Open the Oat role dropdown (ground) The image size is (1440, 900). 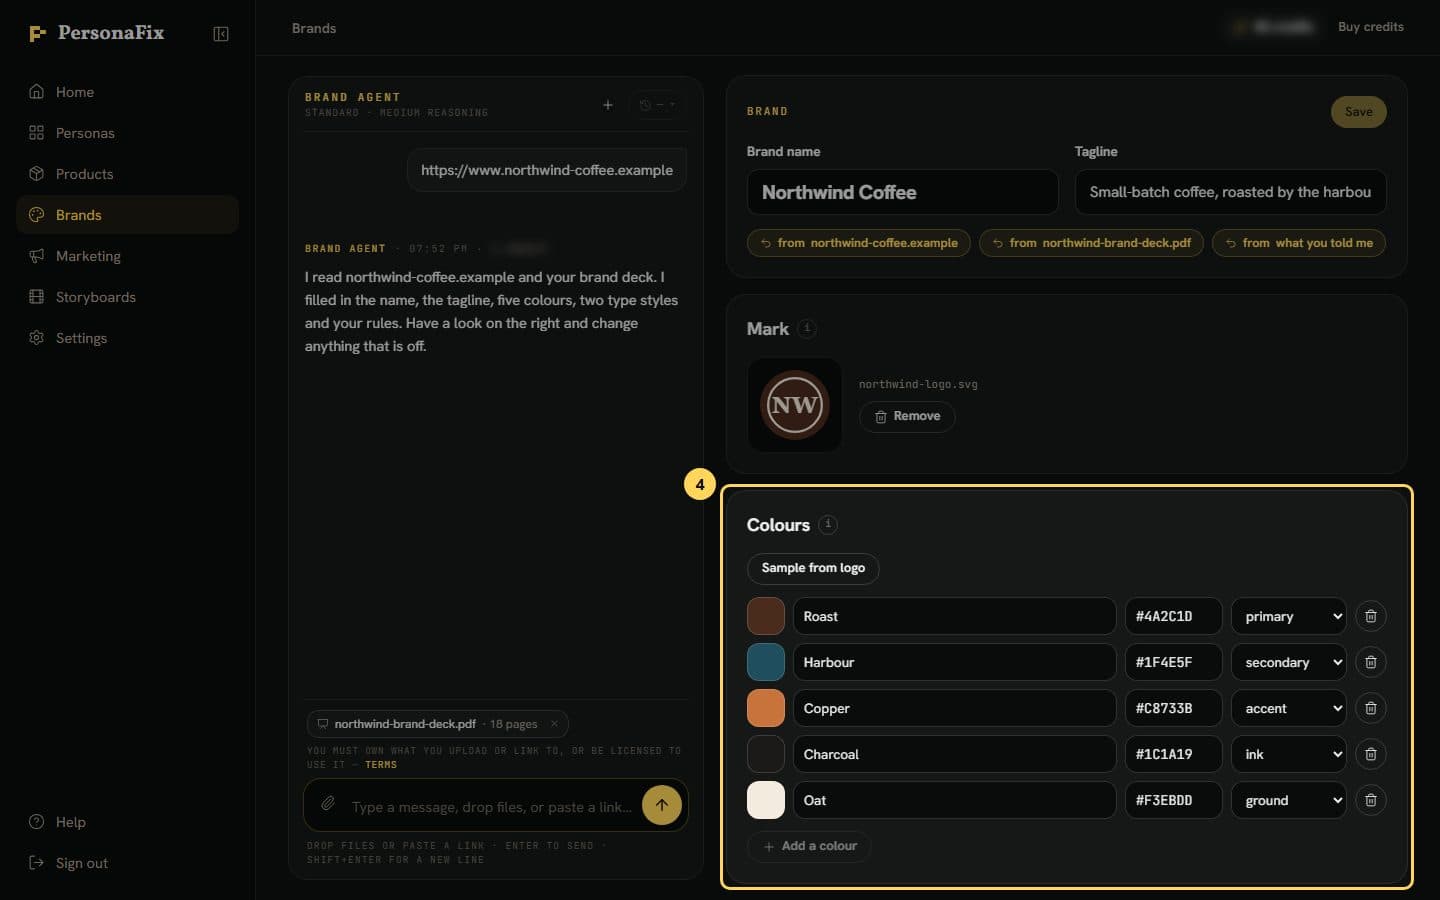1288,800
